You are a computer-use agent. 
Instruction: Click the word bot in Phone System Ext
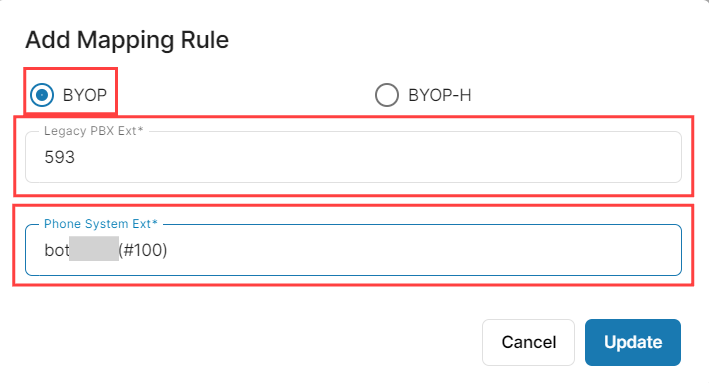(57, 250)
